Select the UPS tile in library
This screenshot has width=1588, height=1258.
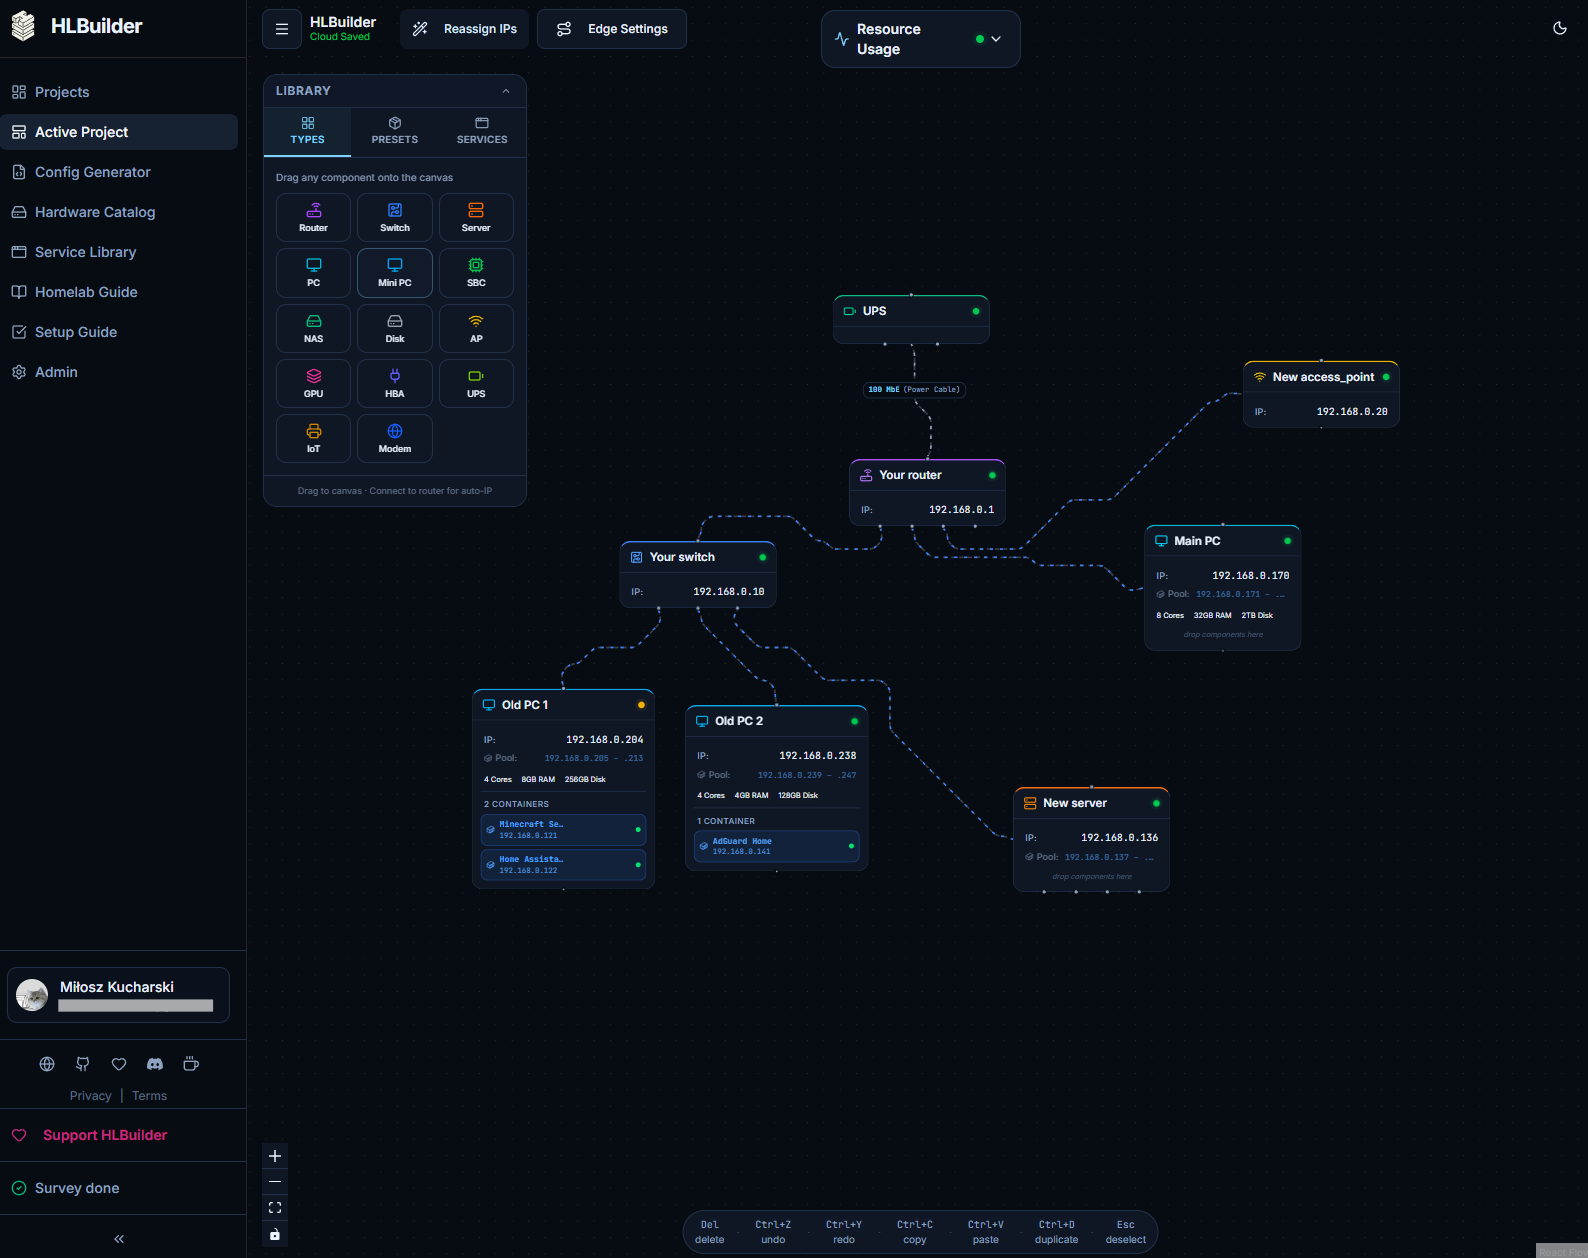[476, 383]
